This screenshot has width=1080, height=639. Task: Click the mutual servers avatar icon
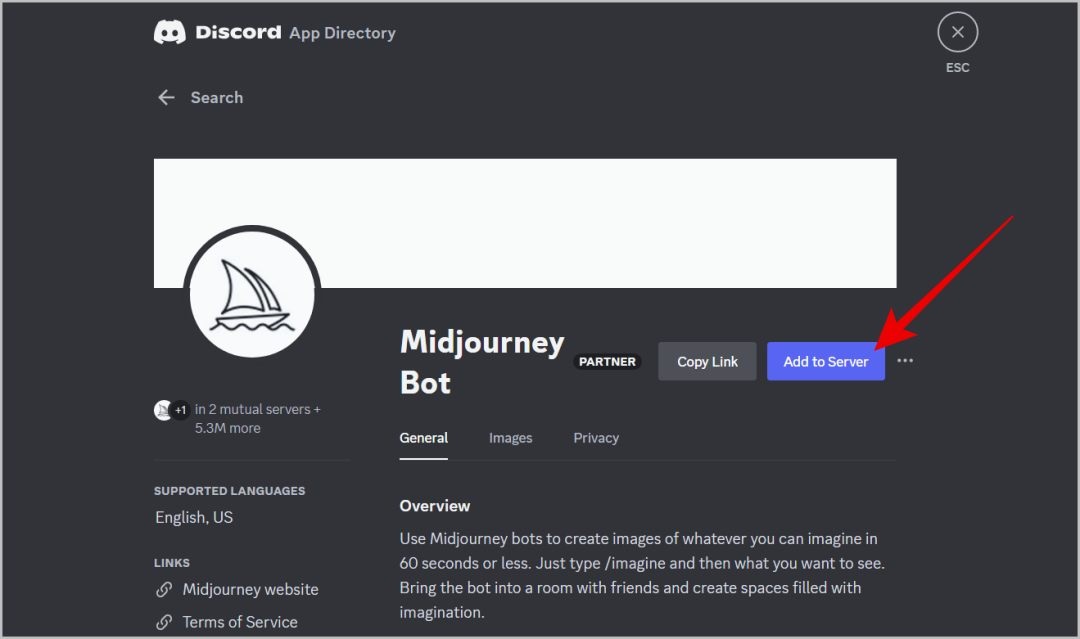(163, 410)
